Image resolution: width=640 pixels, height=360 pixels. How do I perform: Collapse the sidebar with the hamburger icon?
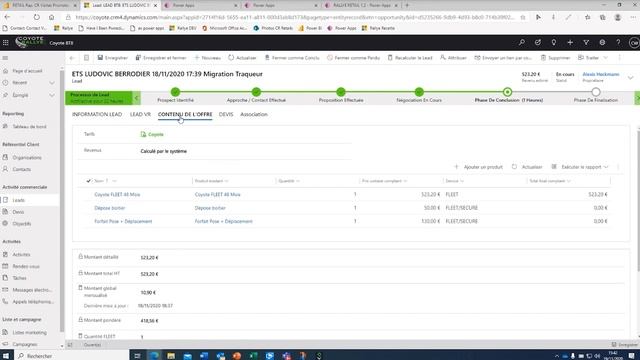coord(5,58)
